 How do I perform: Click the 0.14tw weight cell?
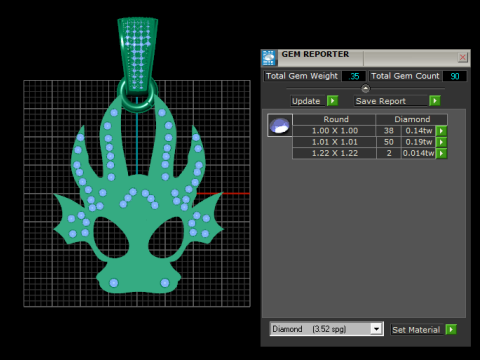418,131
